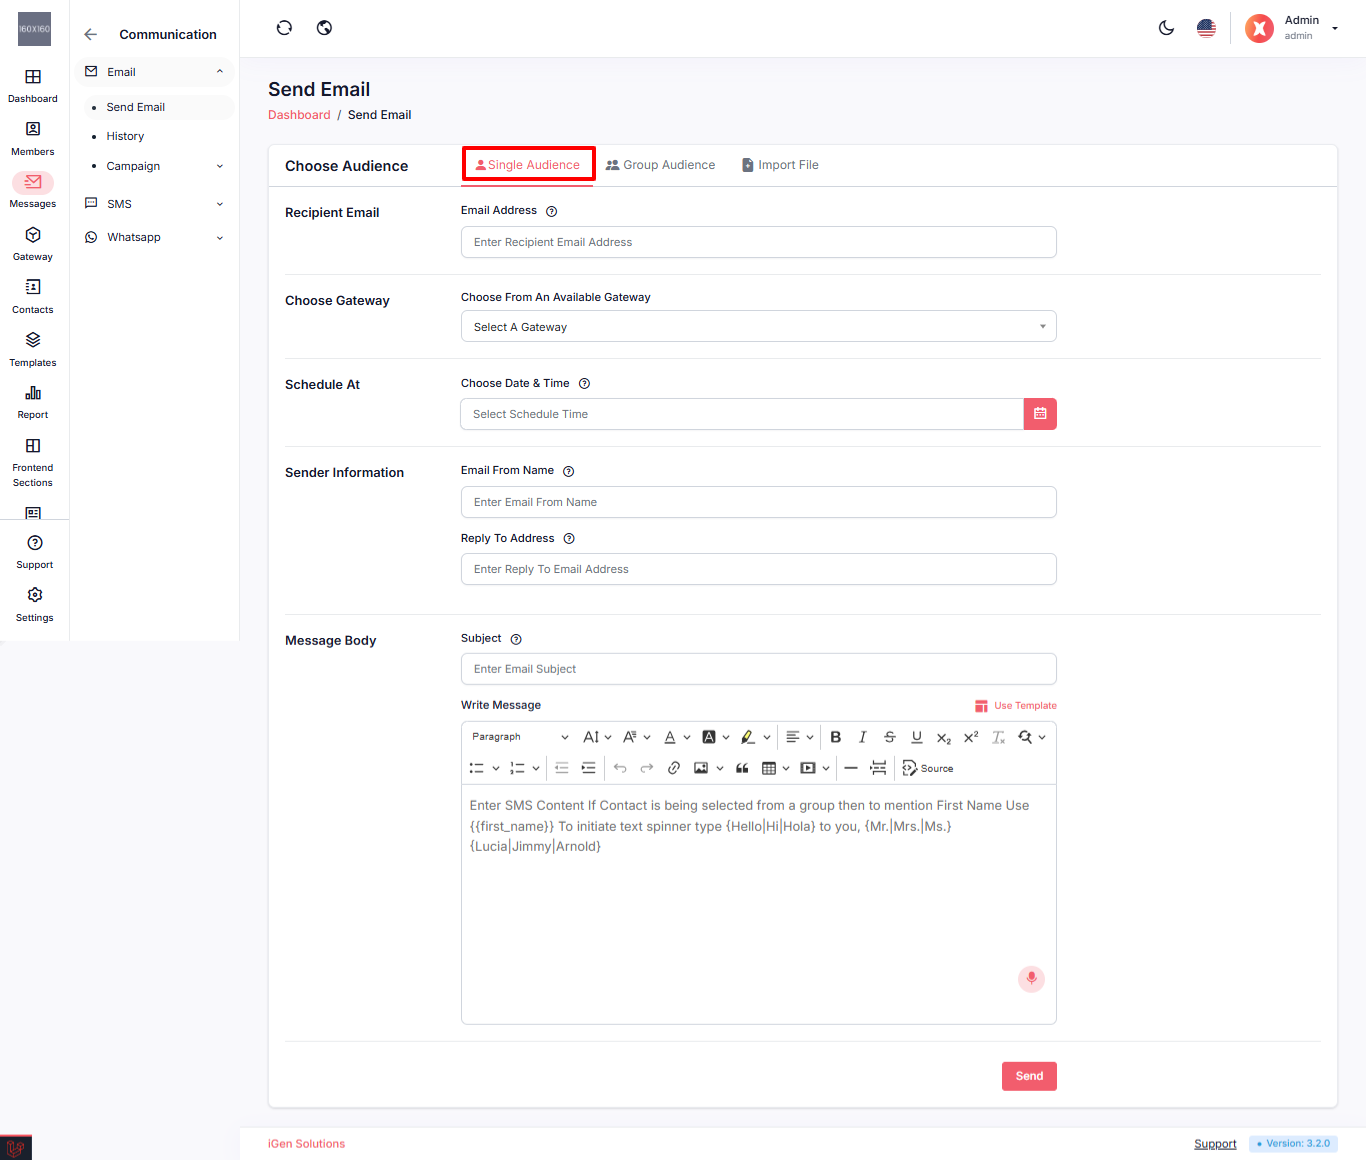Insert a link in the message

[674, 768]
